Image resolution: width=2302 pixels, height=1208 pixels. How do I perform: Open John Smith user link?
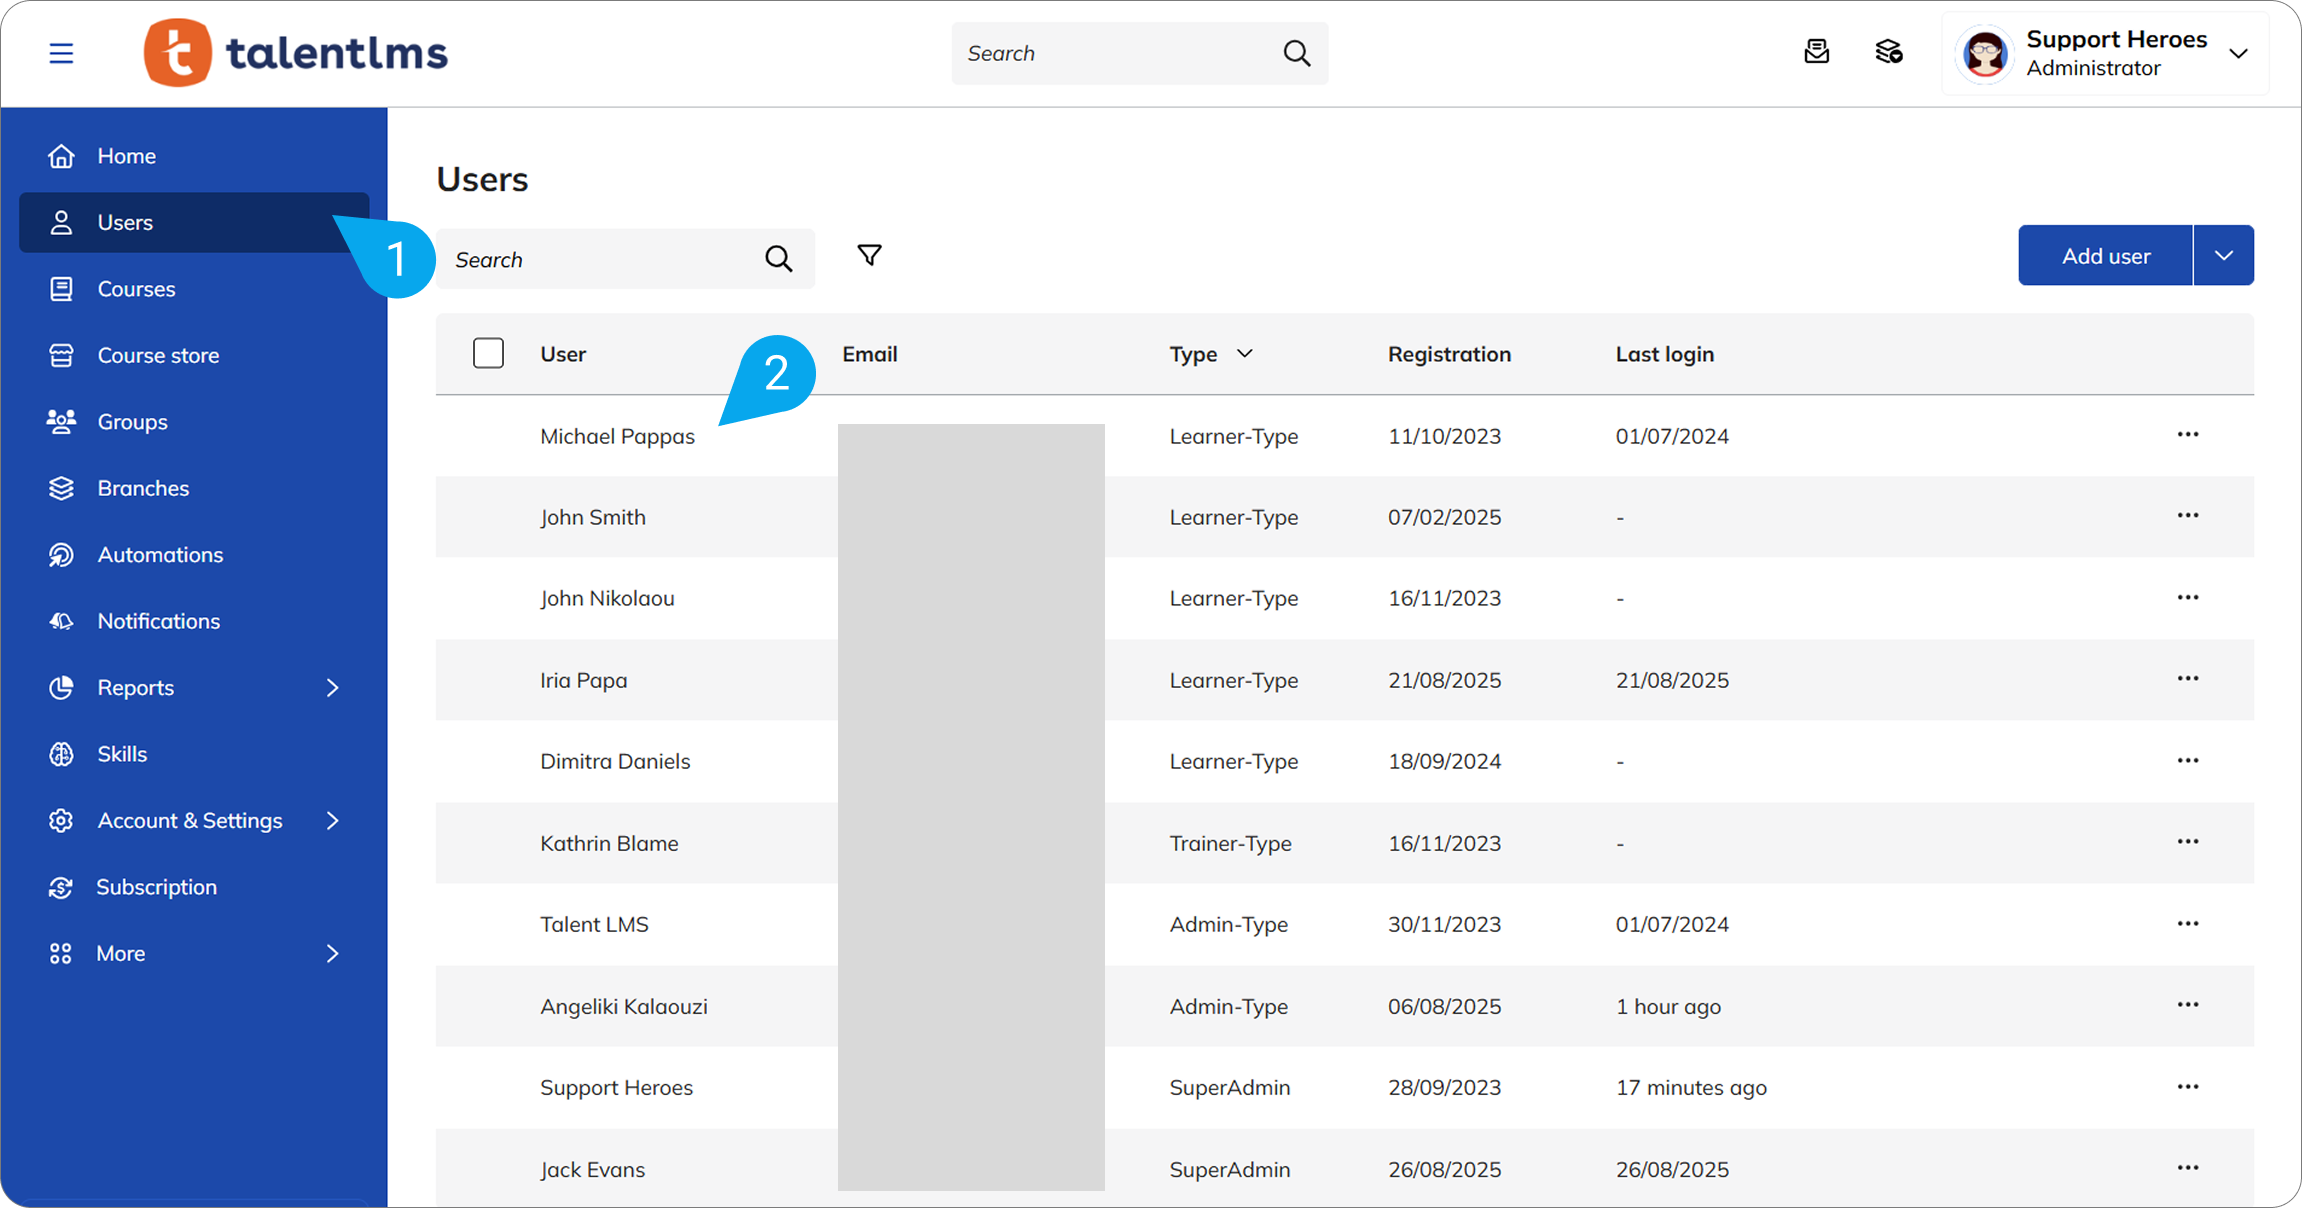coord(593,518)
